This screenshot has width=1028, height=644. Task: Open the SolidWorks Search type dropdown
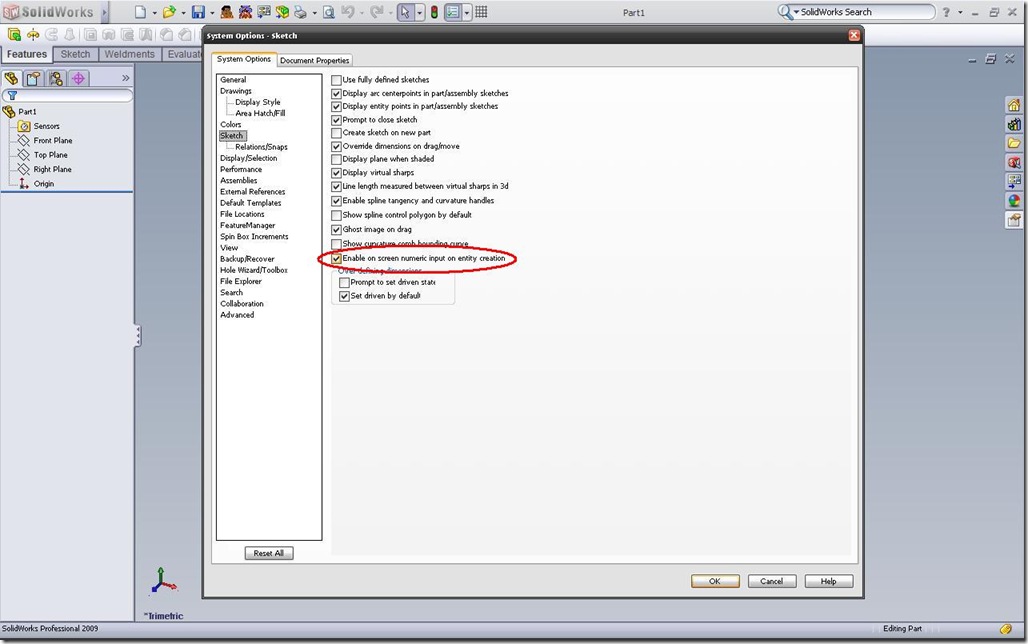[x=796, y=12]
